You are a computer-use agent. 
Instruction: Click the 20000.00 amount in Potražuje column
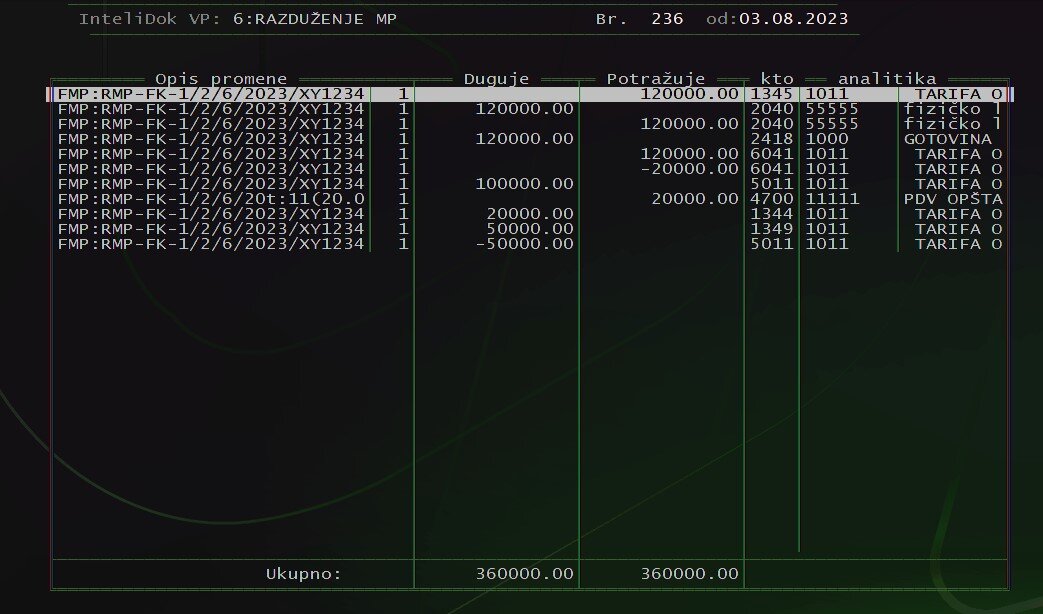694,199
